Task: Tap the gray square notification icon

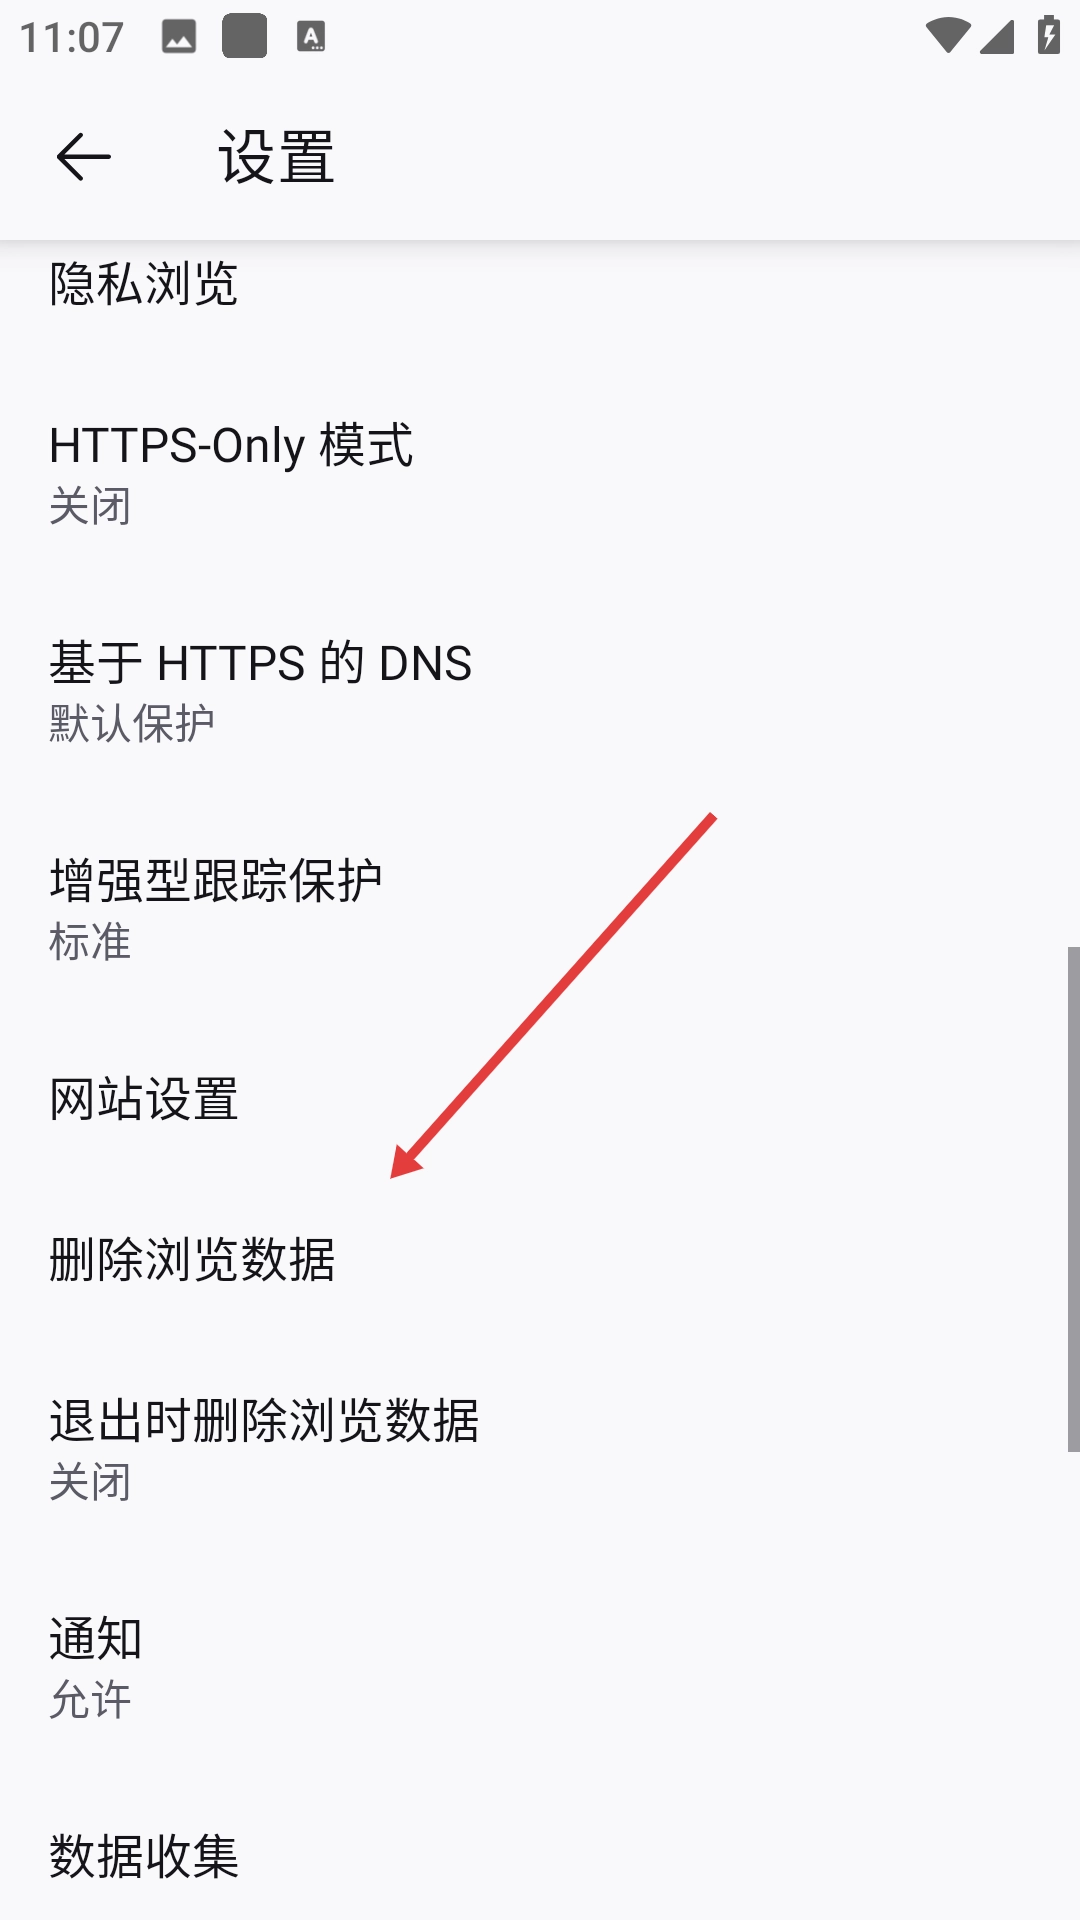Action: point(244,36)
